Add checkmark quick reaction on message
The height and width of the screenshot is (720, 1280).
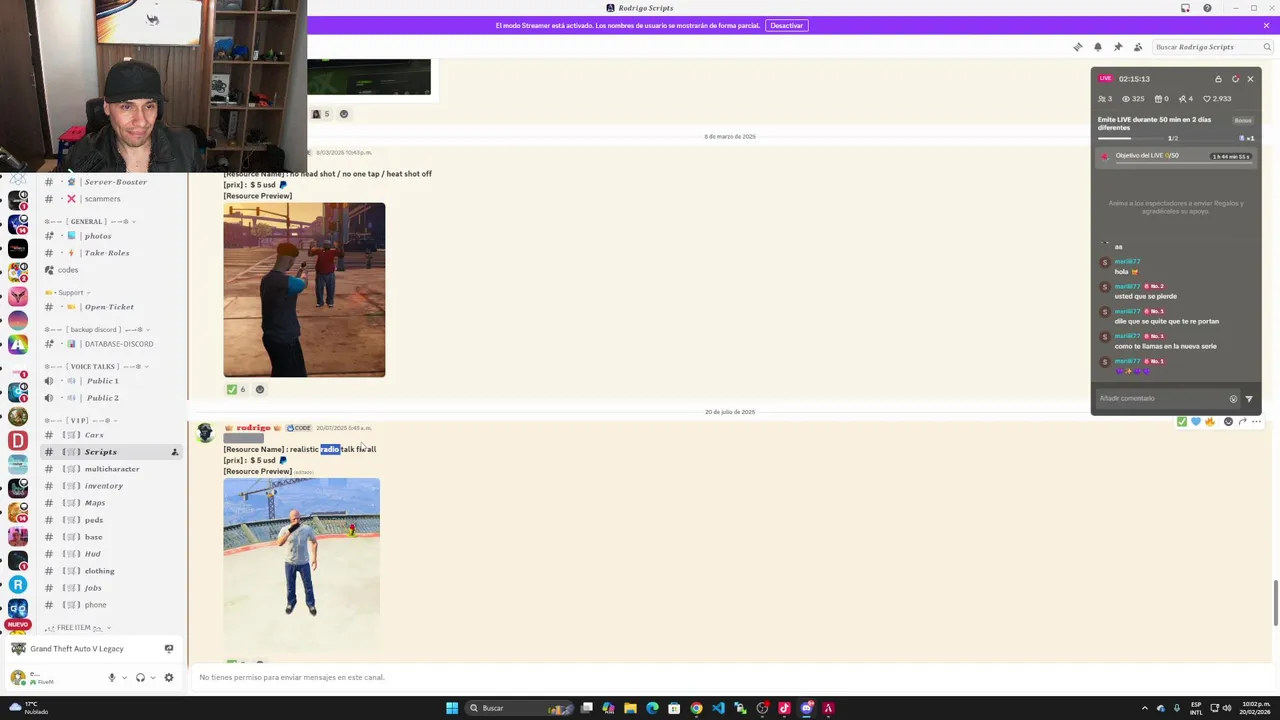(1182, 421)
